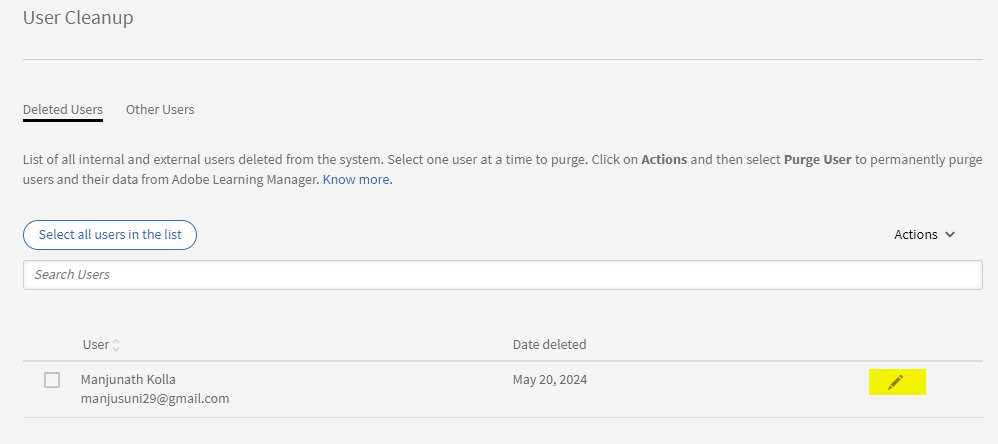Select the Deleted Users tab
The image size is (998, 444).
pyautogui.click(x=63, y=110)
